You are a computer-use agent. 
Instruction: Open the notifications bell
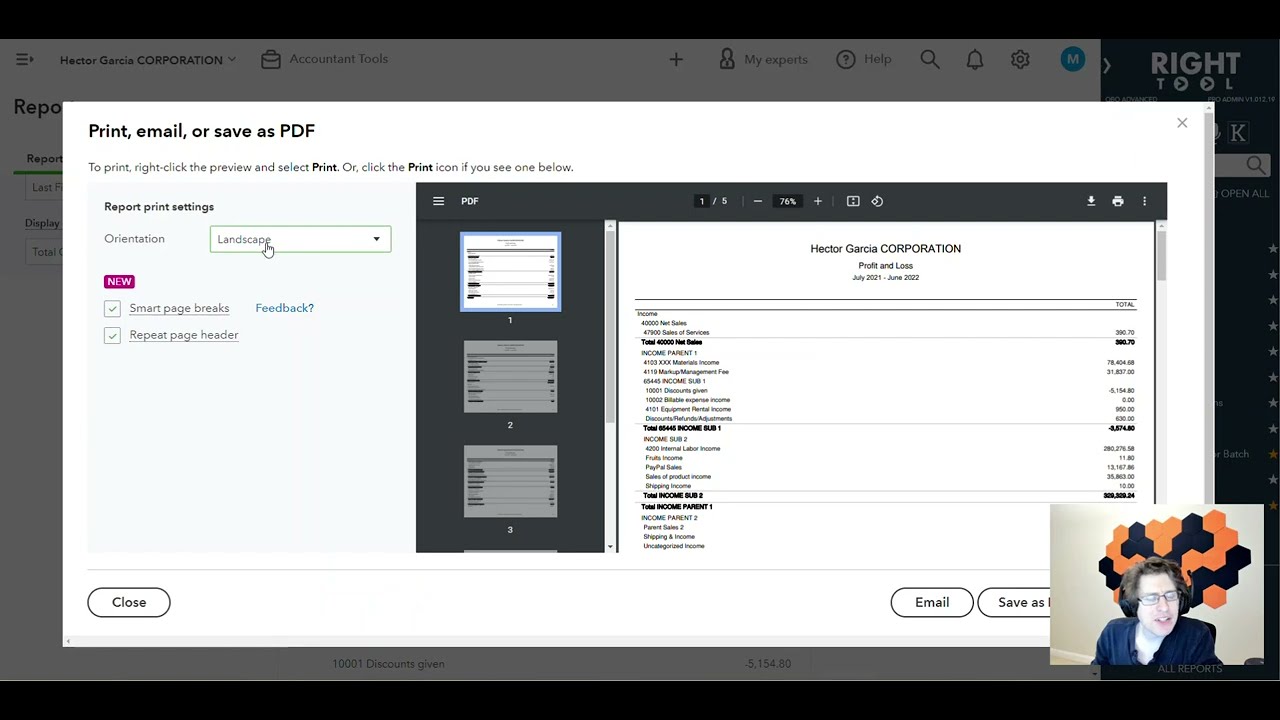pos(975,60)
